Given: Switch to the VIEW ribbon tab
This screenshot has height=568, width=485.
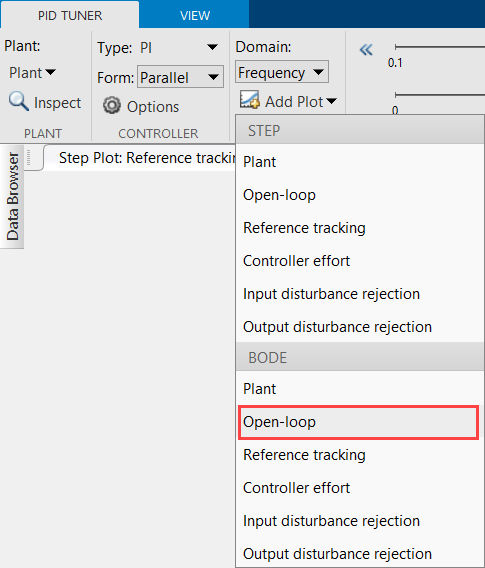Looking at the screenshot, I should point(195,16).
